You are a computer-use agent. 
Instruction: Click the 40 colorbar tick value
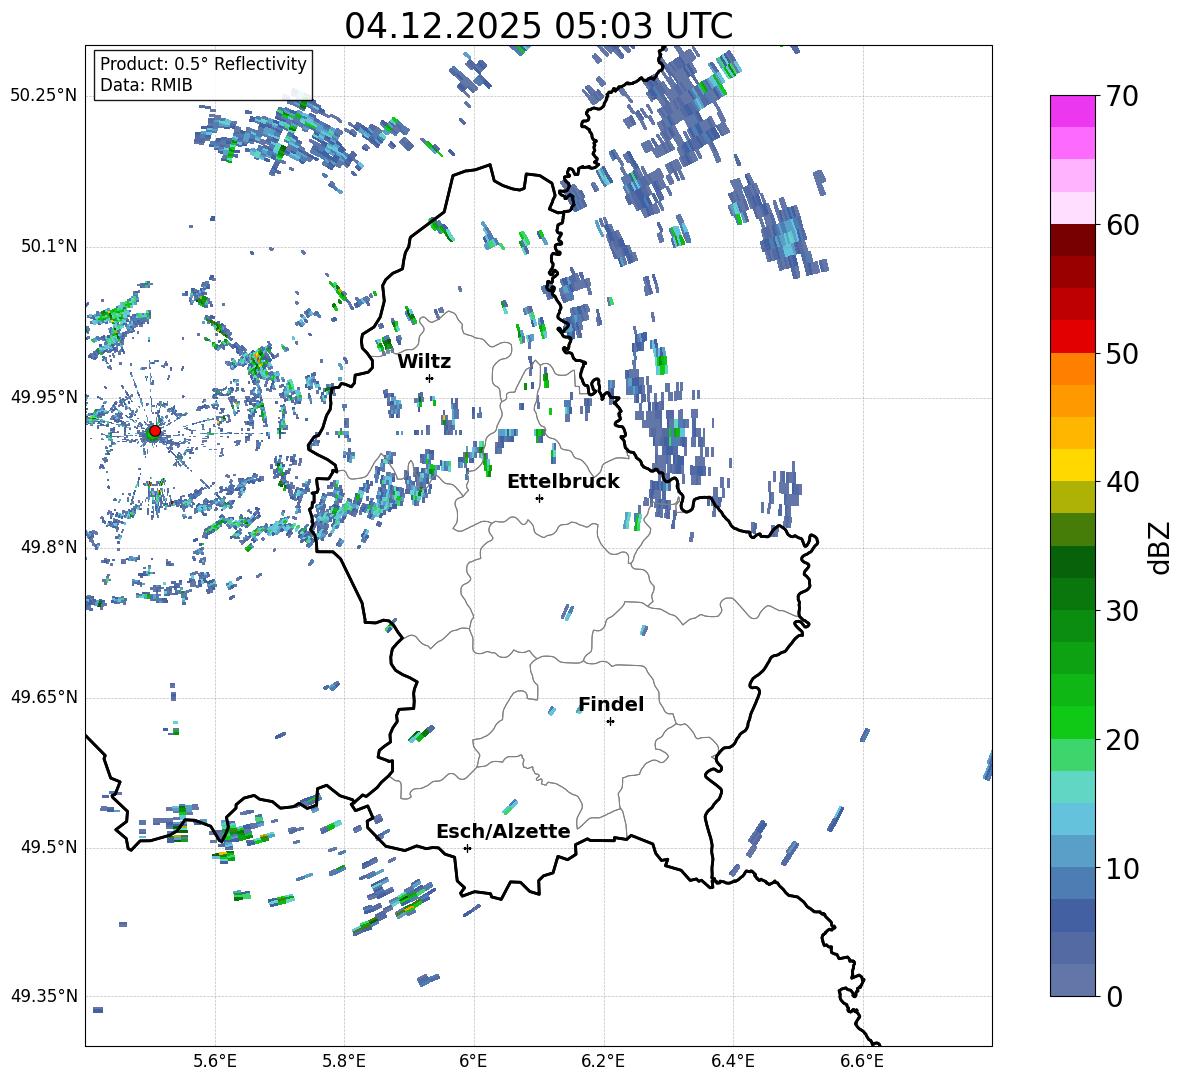[x=1122, y=482]
